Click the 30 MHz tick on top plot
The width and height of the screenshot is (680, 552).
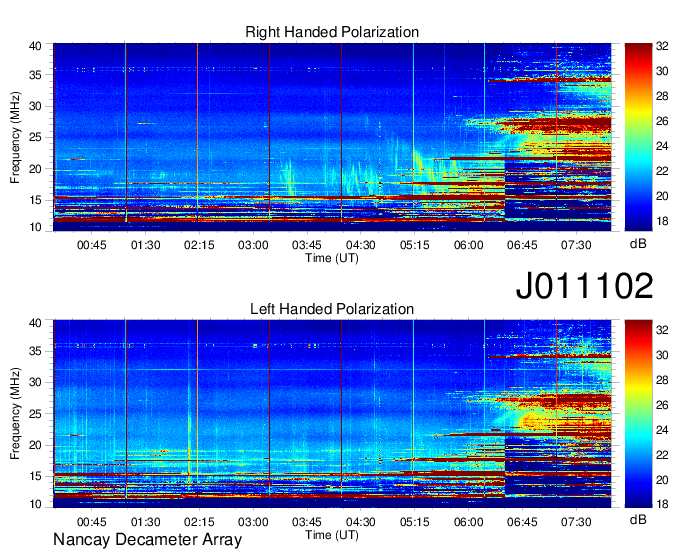click(x=35, y=106)
